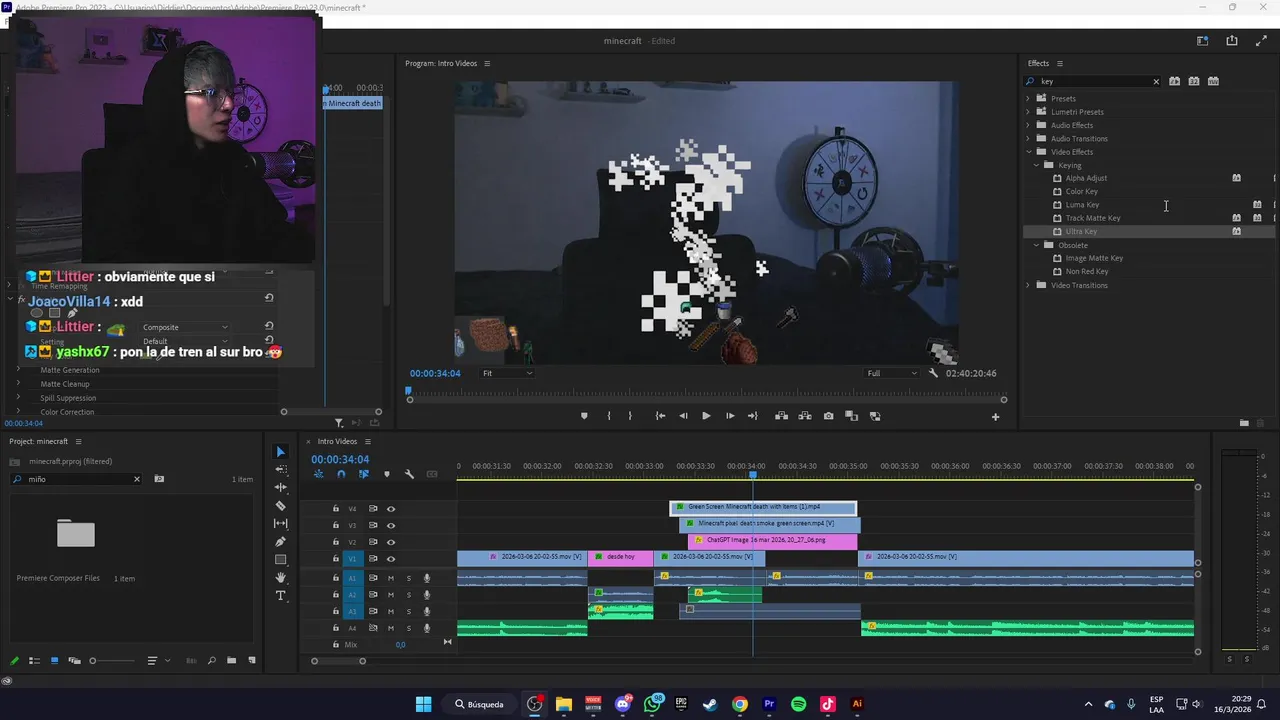Expand Lumetri Presets folder
The height and width of the screenshot is (720, 1280).
coord(1028,112)
